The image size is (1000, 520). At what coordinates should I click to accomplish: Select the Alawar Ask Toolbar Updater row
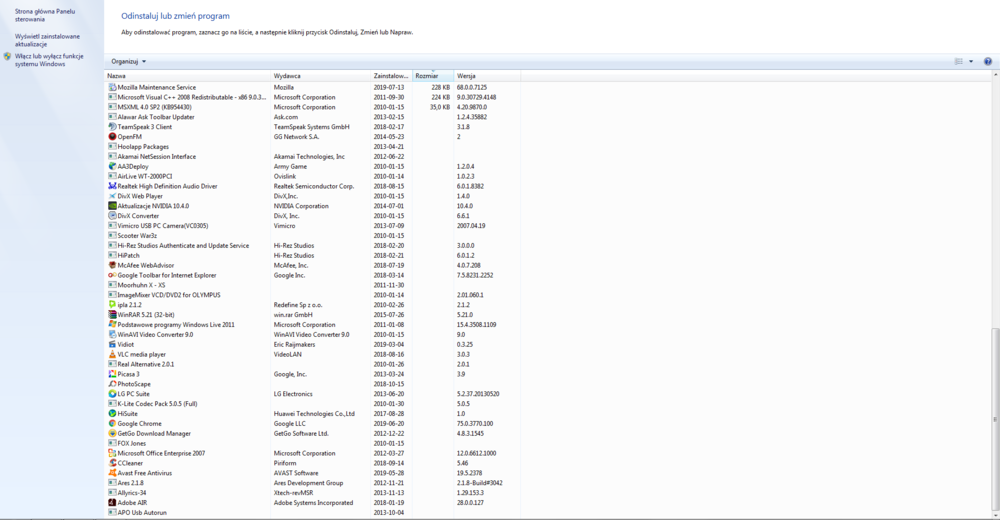click(312, 117)
